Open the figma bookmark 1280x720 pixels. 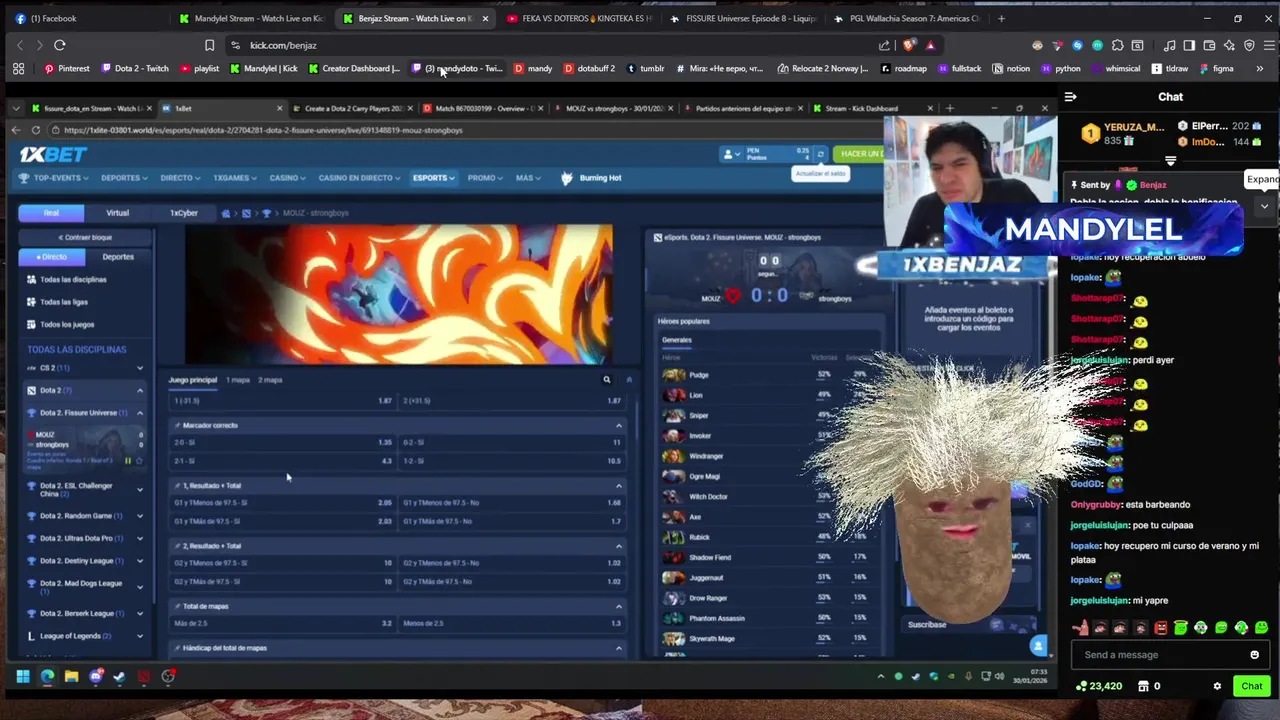[1216, 69]
